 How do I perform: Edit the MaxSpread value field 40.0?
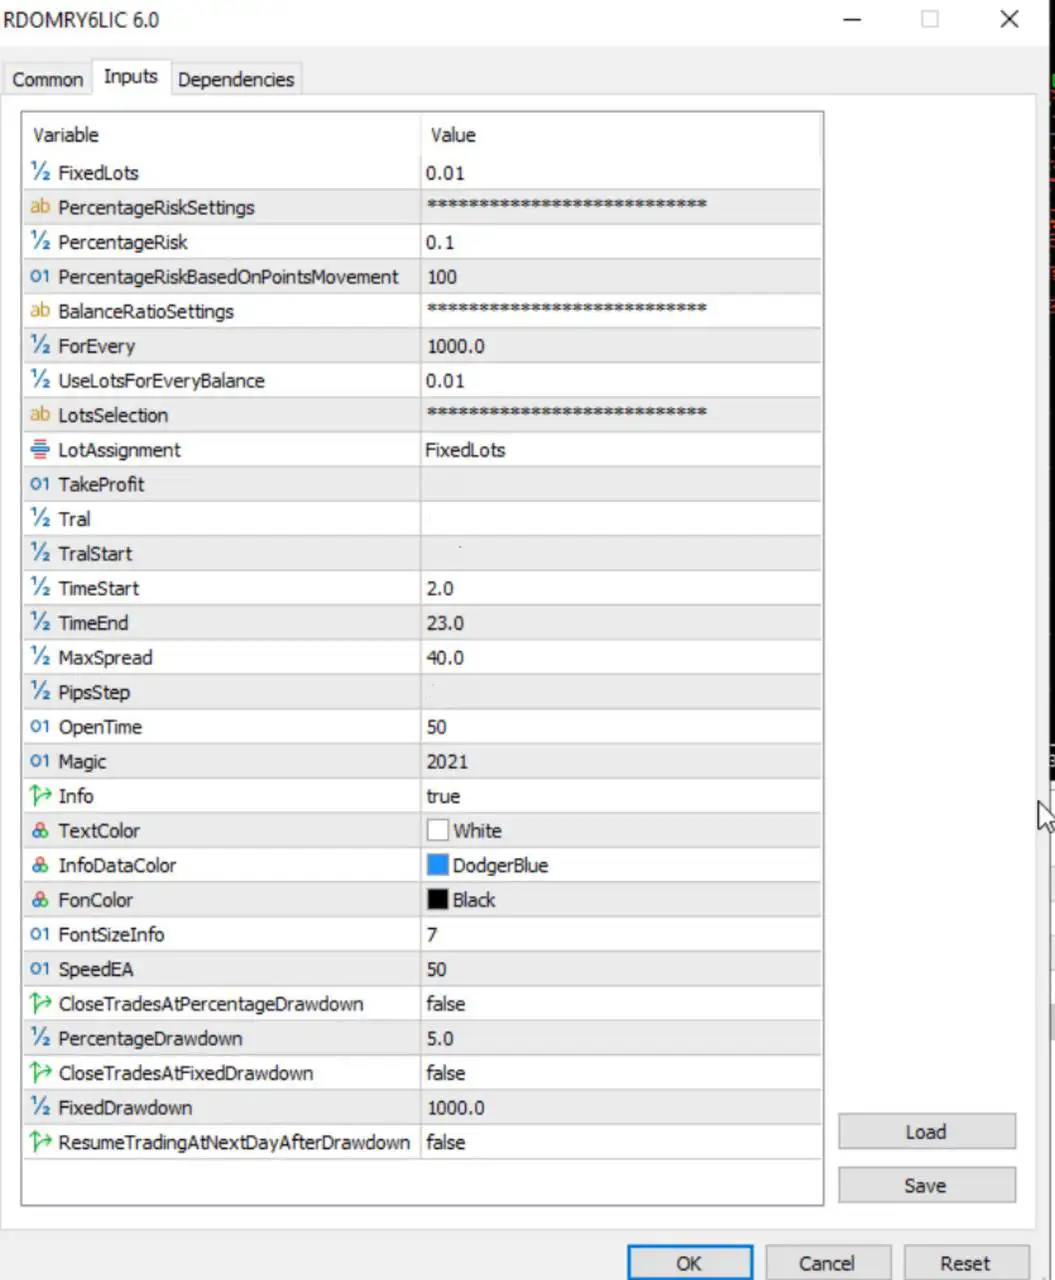tap(620, 658)
